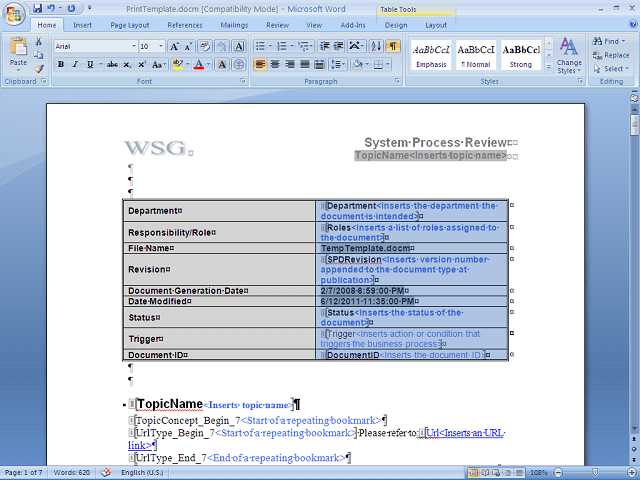Viewport: 640px width, 480px height.
Task: Open the borders dropdown arrow
Action: tap(387, 64)
